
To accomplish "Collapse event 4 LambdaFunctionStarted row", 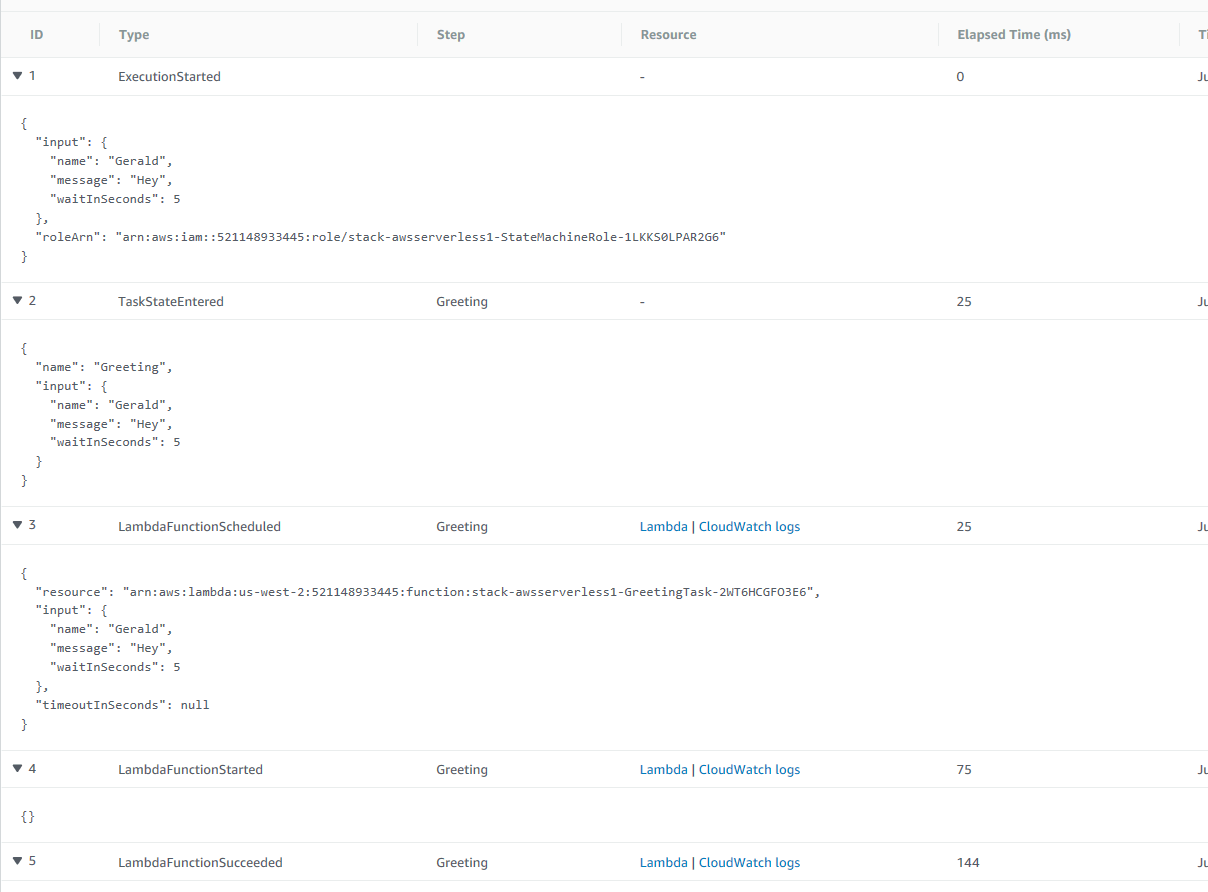I will point(18,769).
